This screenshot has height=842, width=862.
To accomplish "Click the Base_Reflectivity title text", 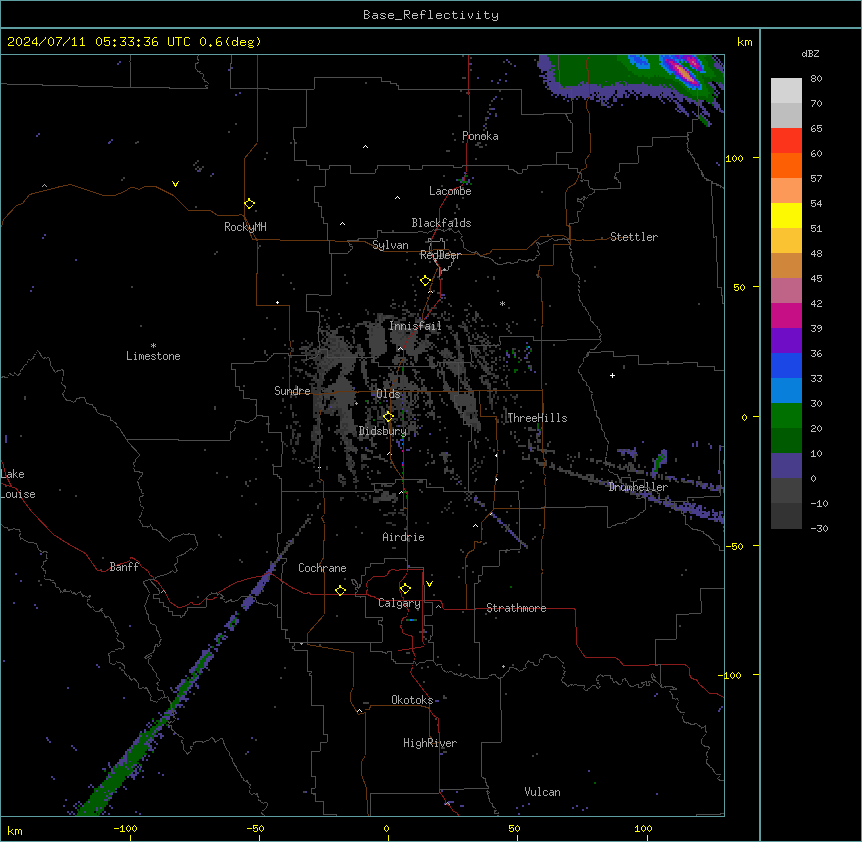I will coord(431,15).
